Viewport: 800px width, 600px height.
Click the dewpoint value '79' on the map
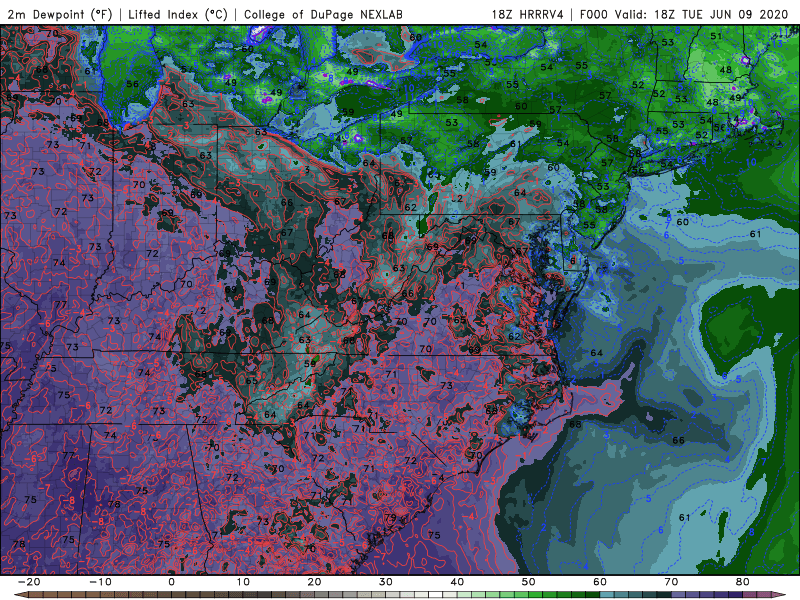(x=390, y=517)
